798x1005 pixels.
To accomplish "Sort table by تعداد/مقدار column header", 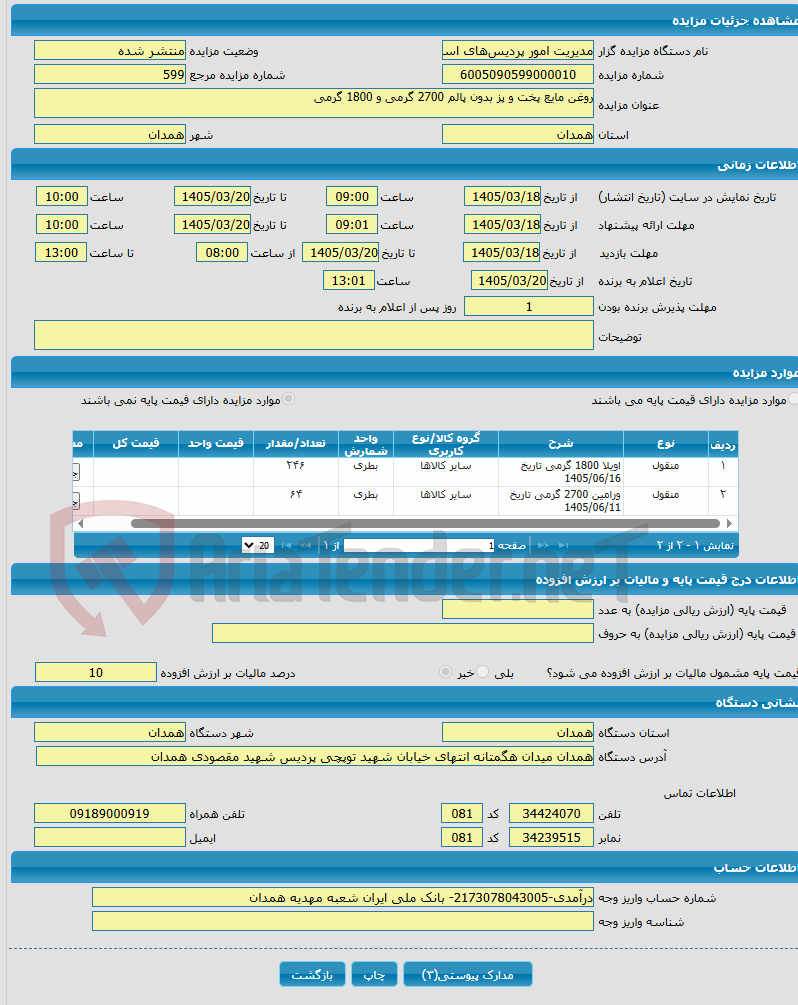I will [x=296, y=444].
